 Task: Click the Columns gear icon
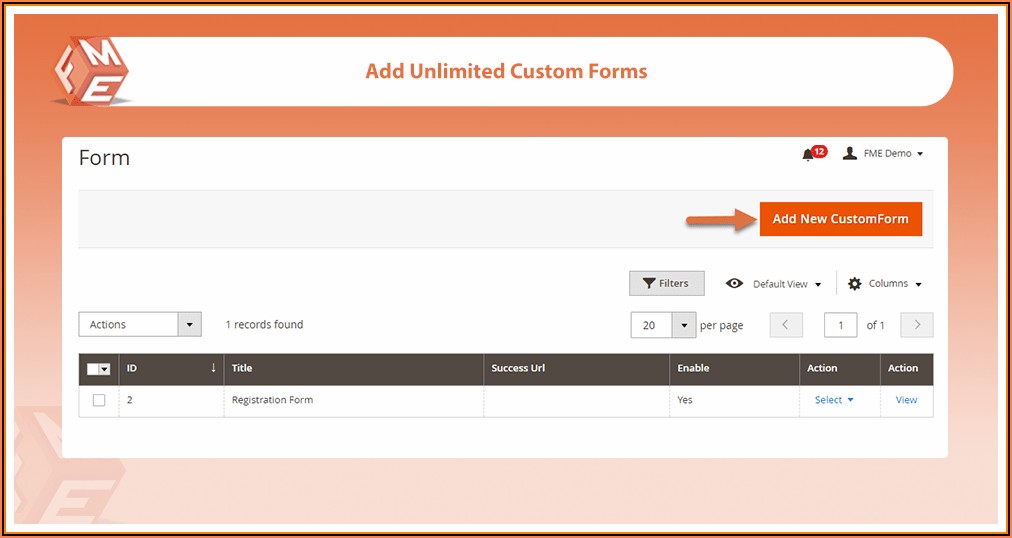855,284
